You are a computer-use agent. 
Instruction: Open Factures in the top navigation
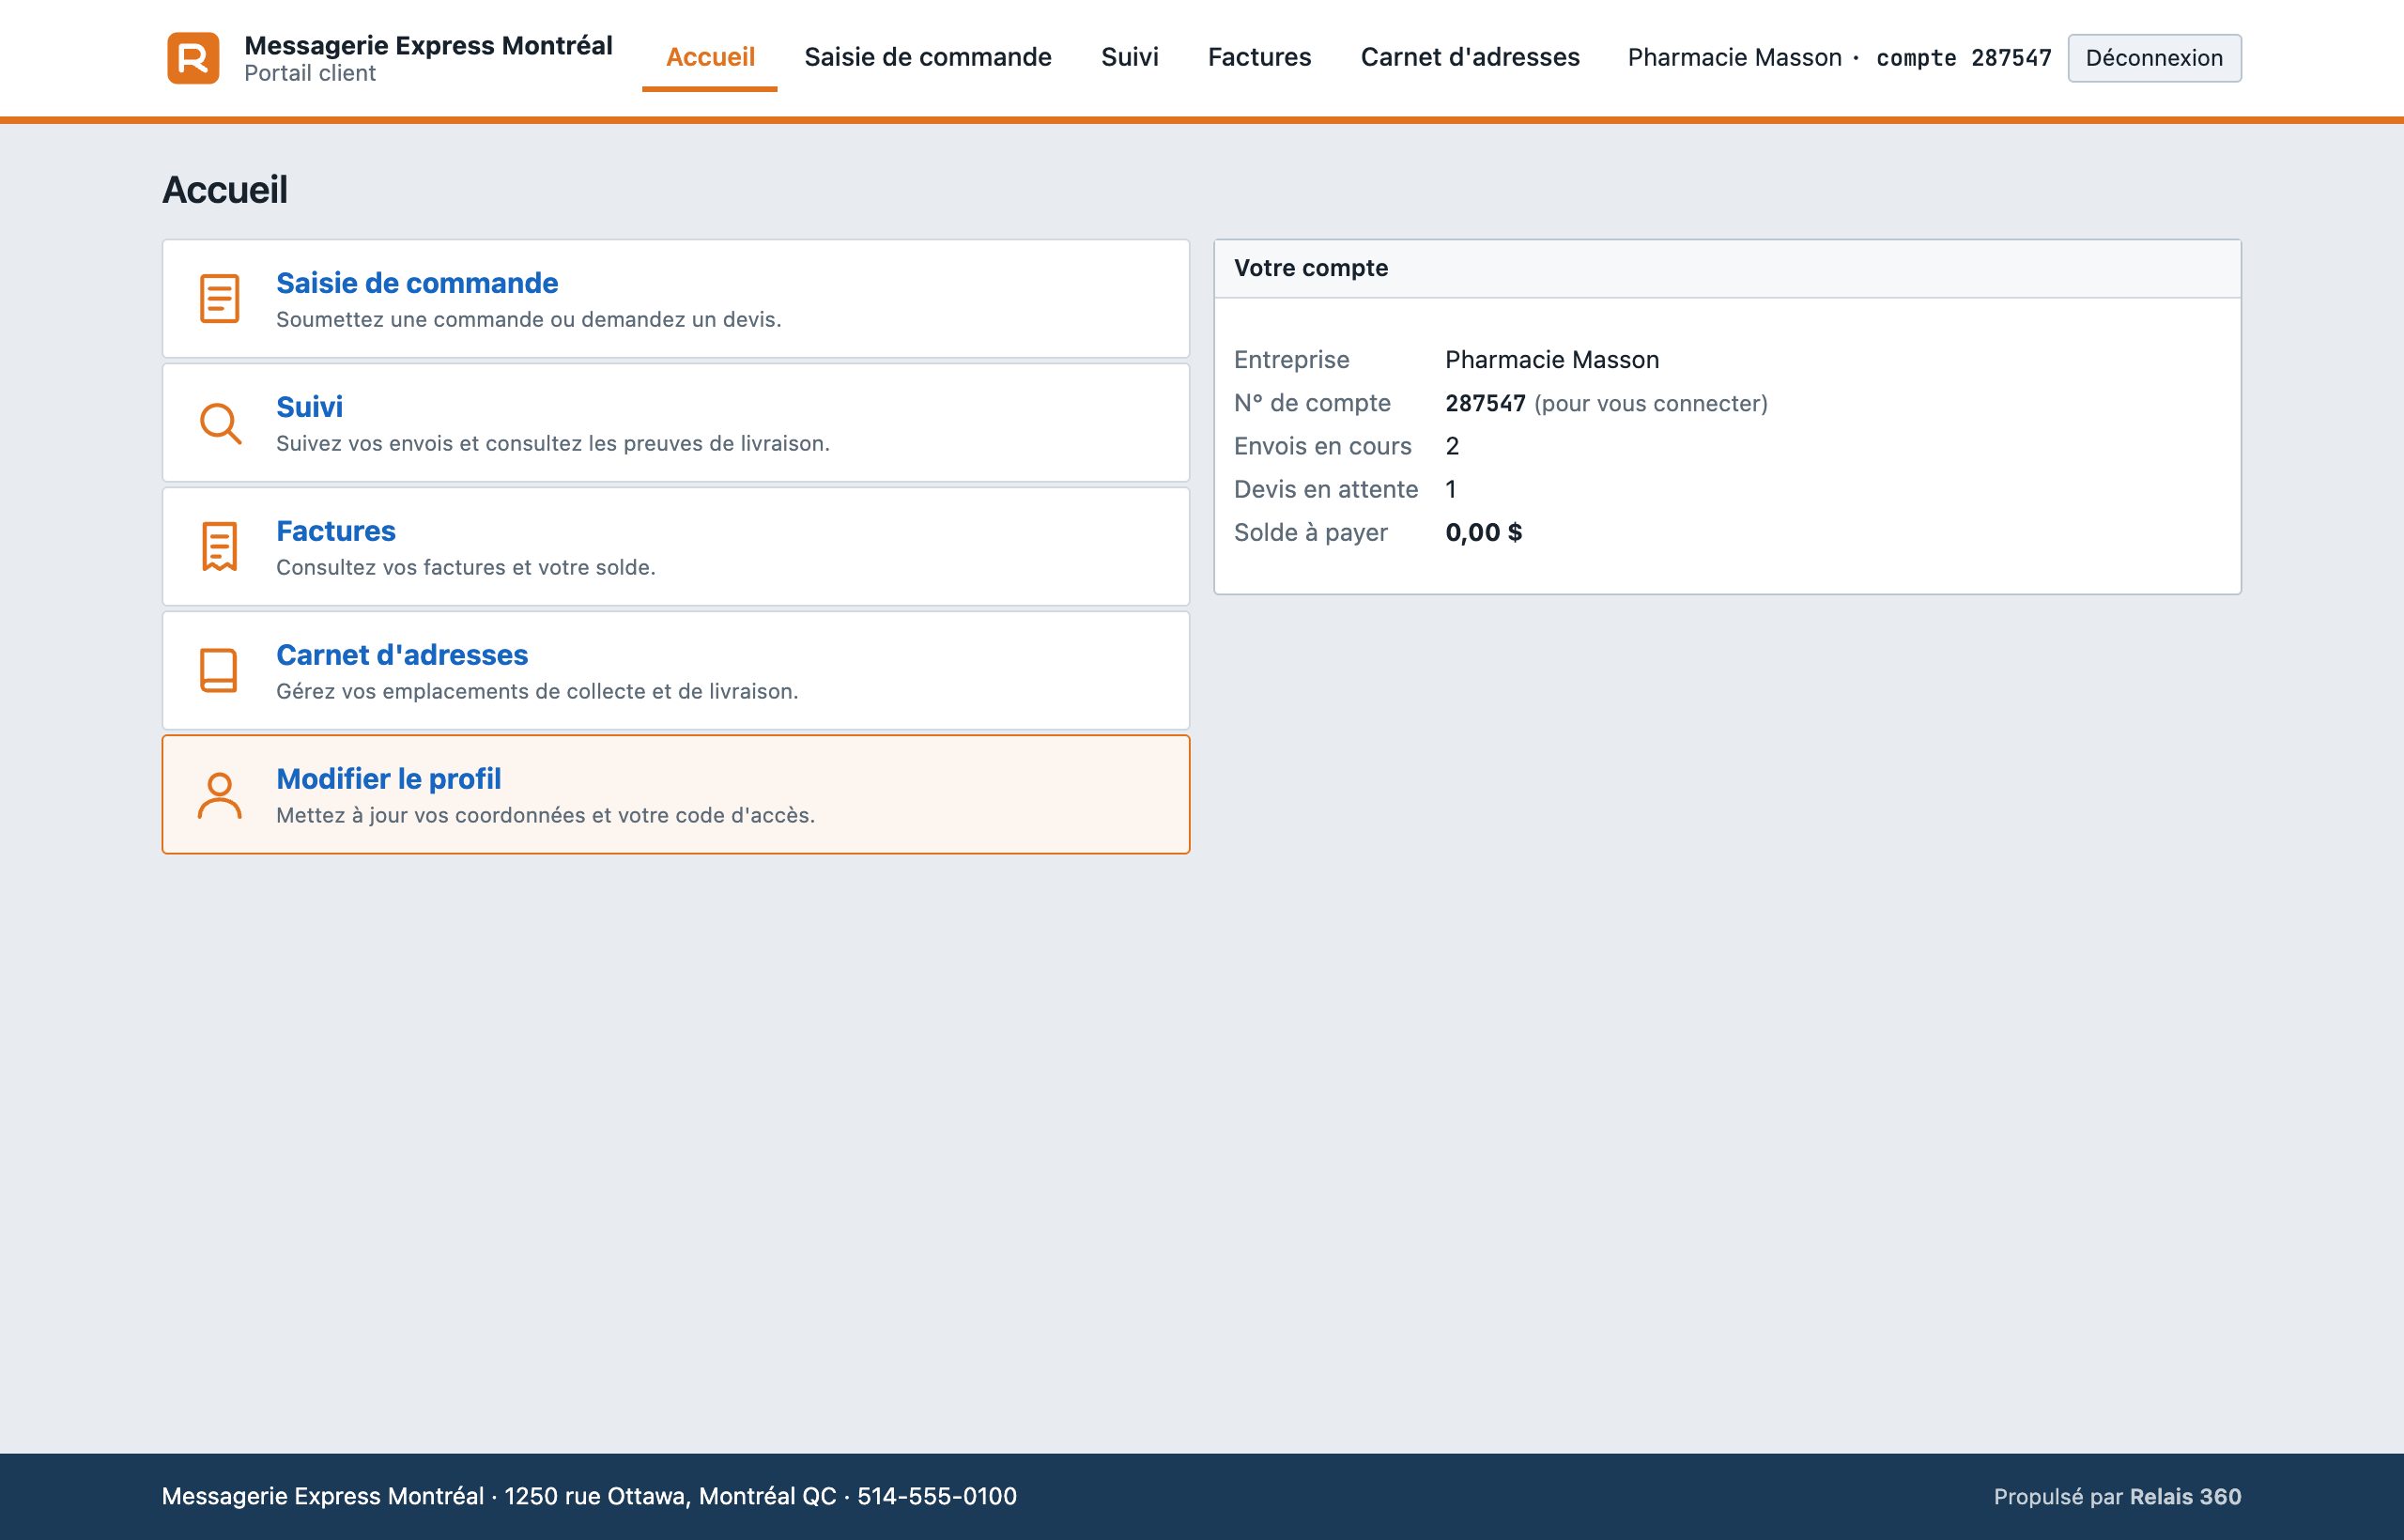point(1259,57)
